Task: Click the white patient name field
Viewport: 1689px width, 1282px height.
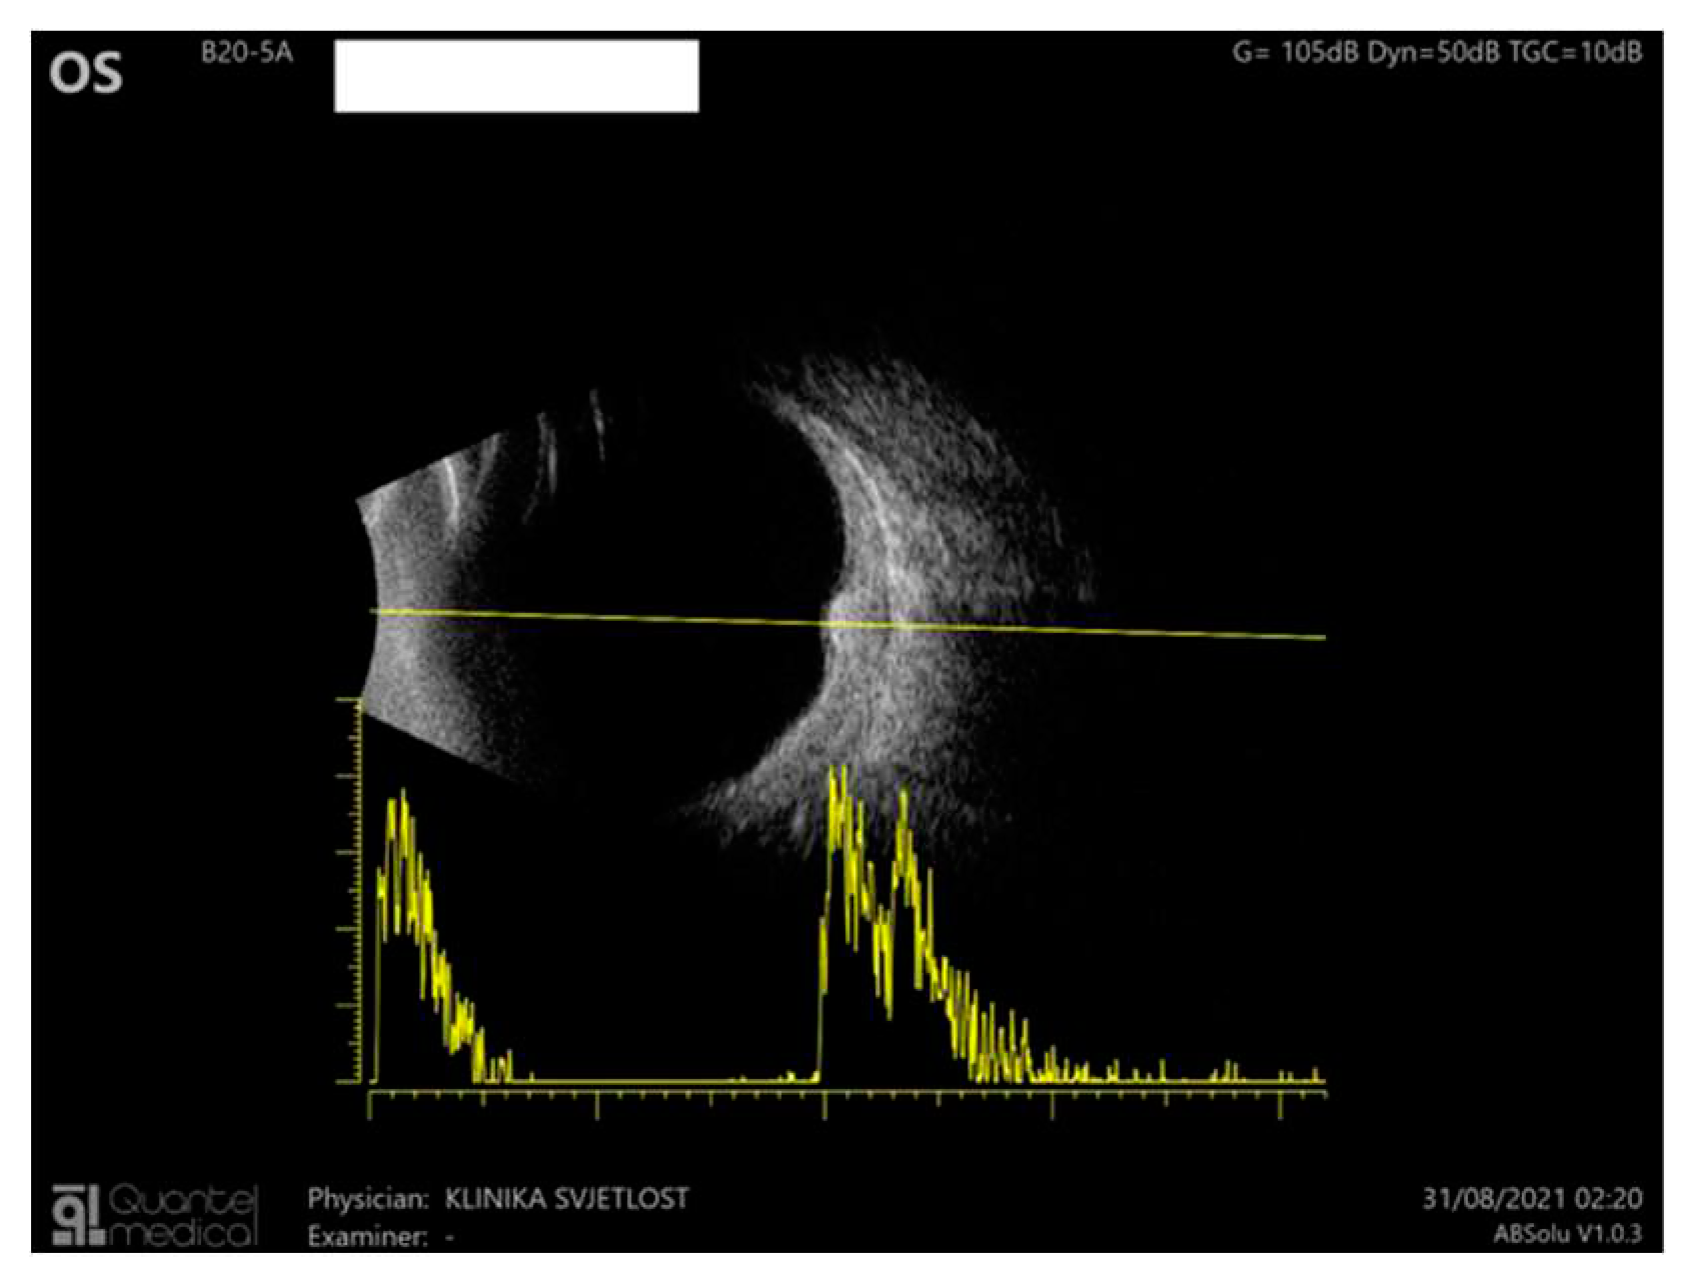Action: click(516, 76)
